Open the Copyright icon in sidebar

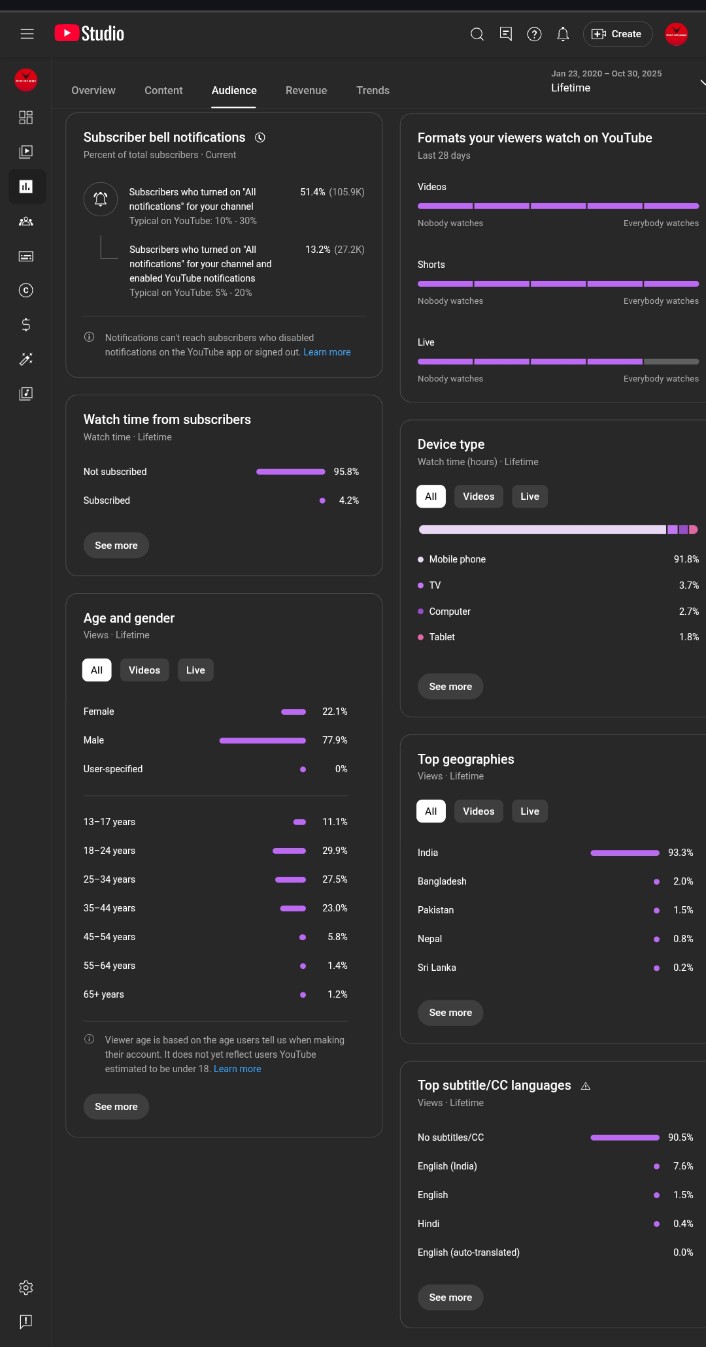[26, 290]
